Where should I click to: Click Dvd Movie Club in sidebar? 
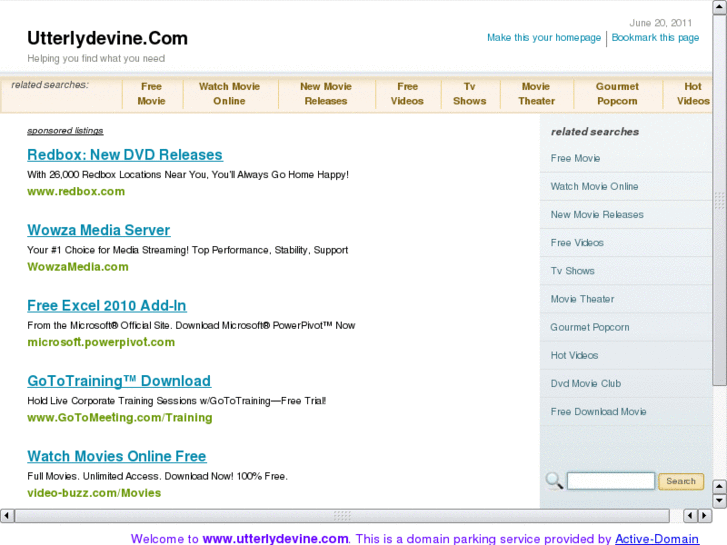[586, 384]
